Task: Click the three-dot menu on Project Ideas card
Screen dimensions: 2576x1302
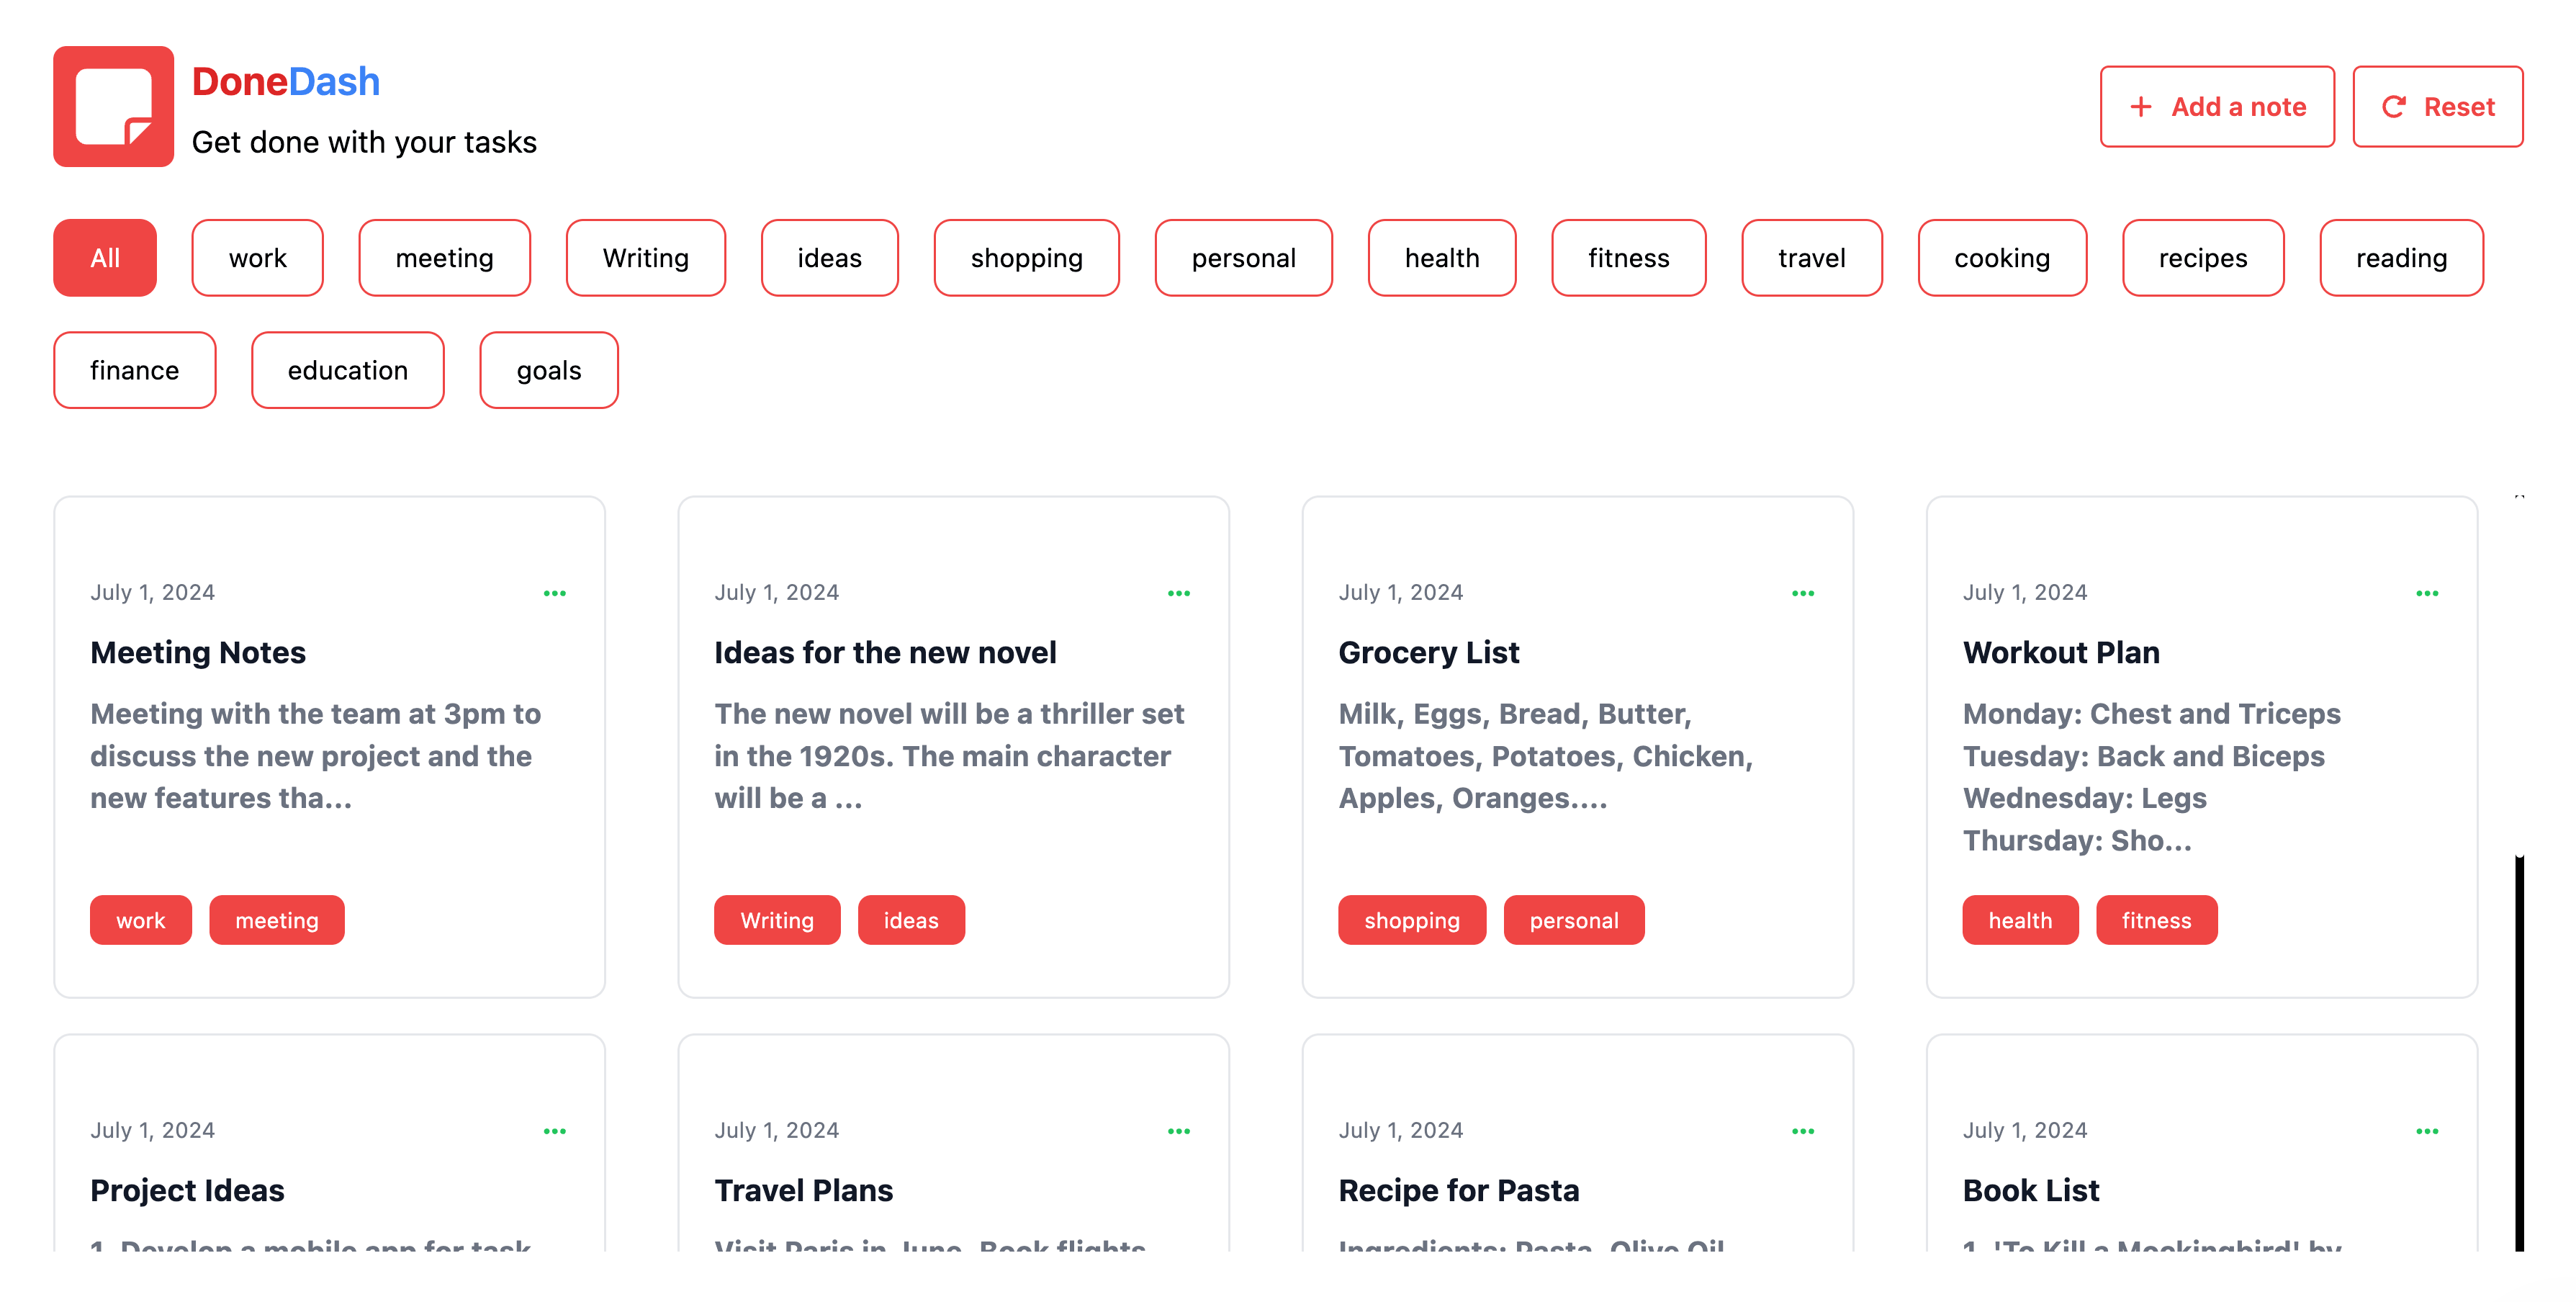Action: click(x=554, y=1129)
